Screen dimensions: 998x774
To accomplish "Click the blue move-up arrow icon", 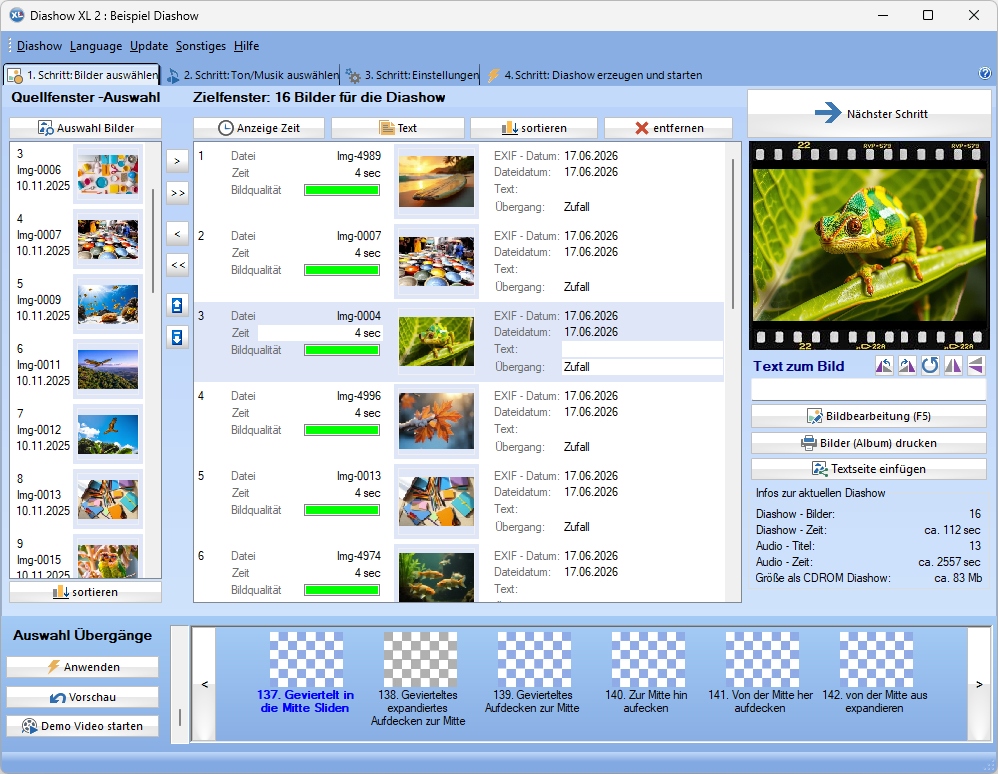I will (177, 306).
